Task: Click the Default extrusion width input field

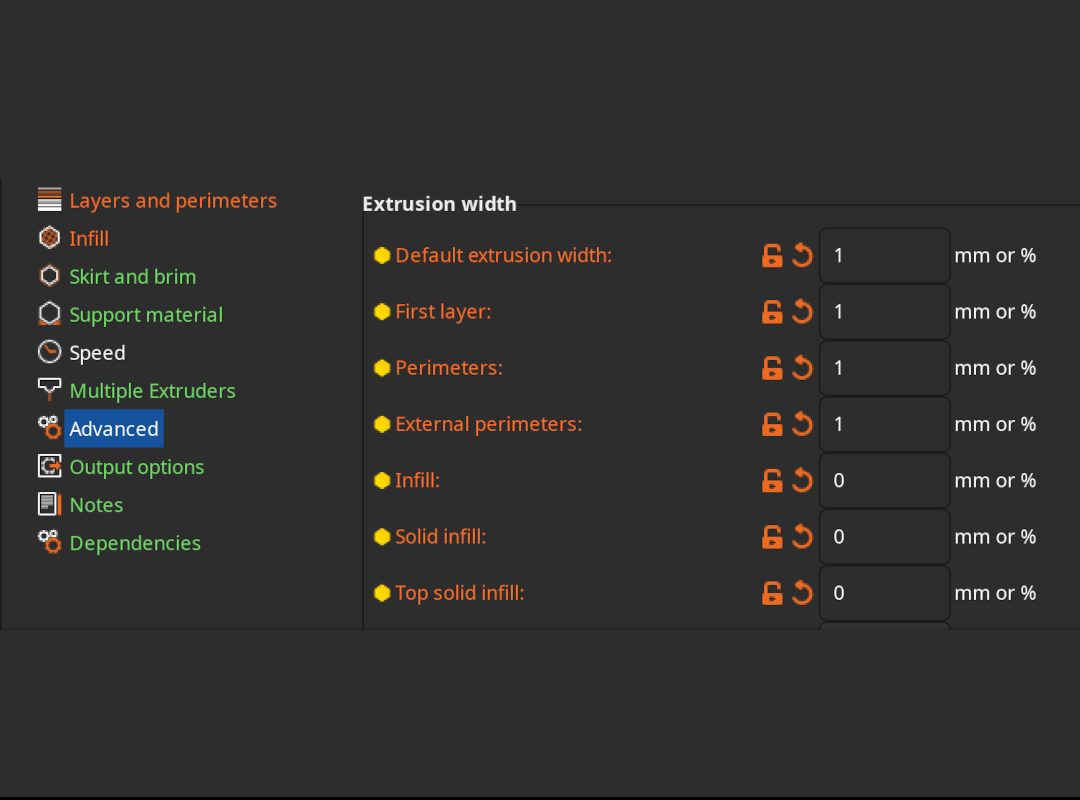Action: click(884, 255)
